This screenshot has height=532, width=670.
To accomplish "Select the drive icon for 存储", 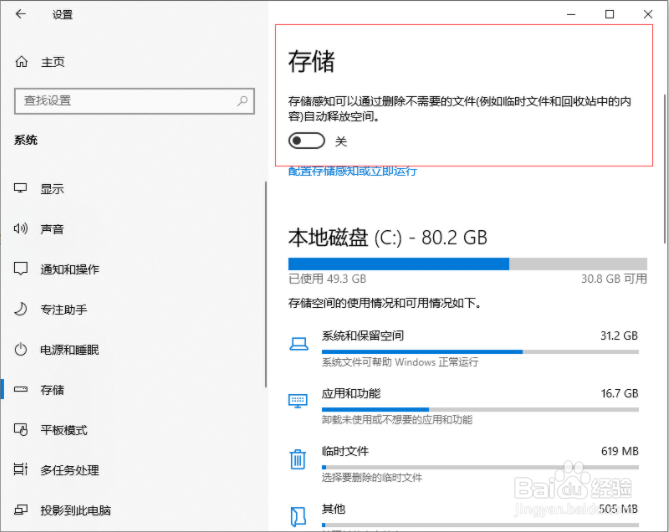I will tap(21, 389).
